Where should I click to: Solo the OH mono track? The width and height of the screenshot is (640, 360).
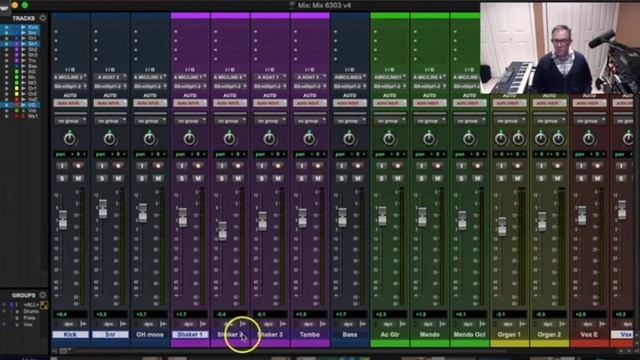(x=142, y=178)
